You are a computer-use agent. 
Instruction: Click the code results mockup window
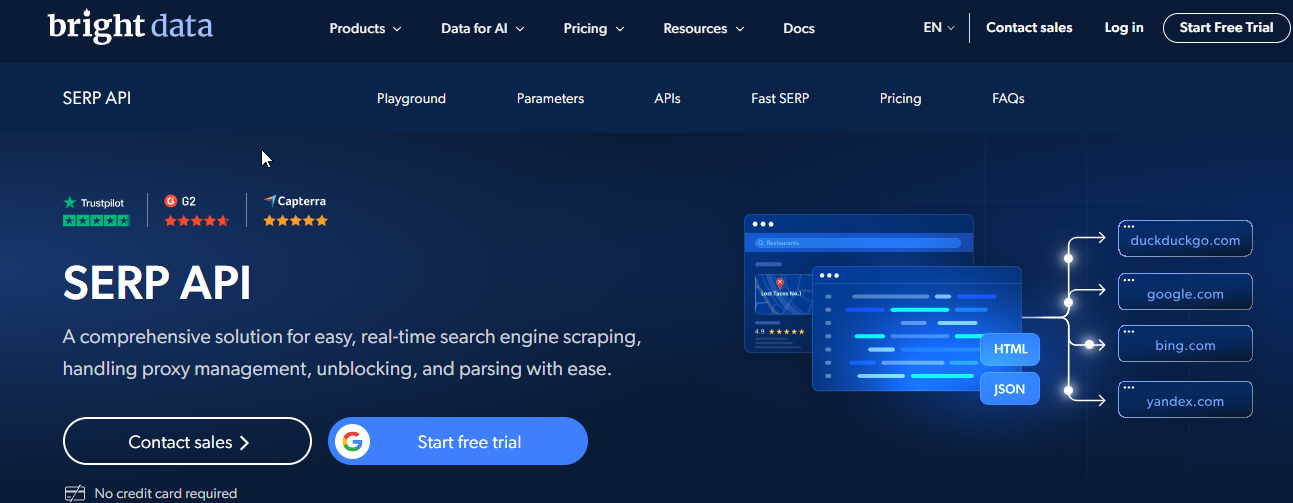coord(916,328)
